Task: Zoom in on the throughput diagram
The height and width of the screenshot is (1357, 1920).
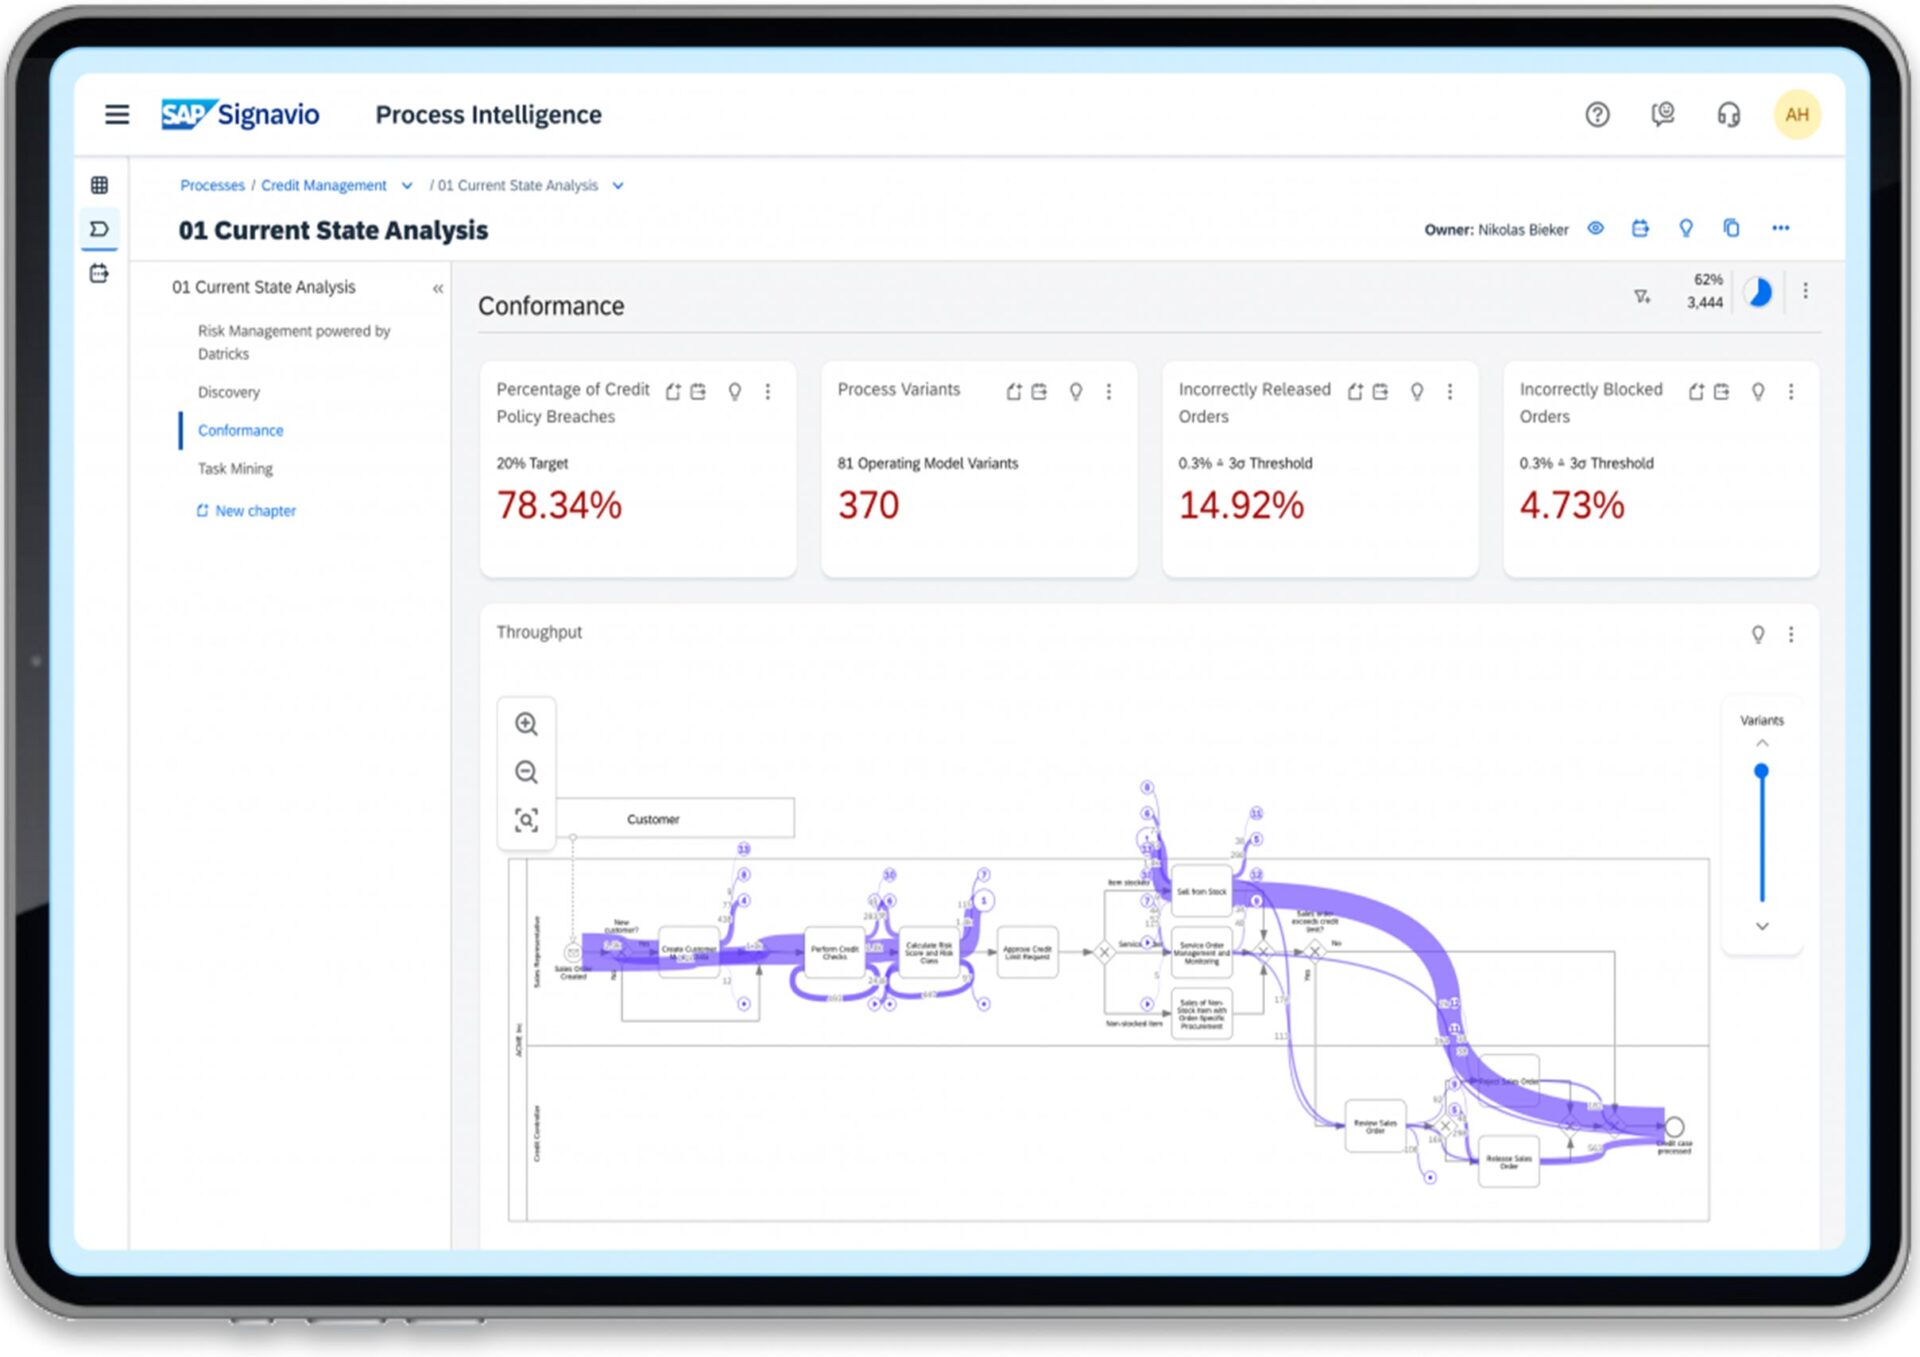Action: (x=526, y=724)
